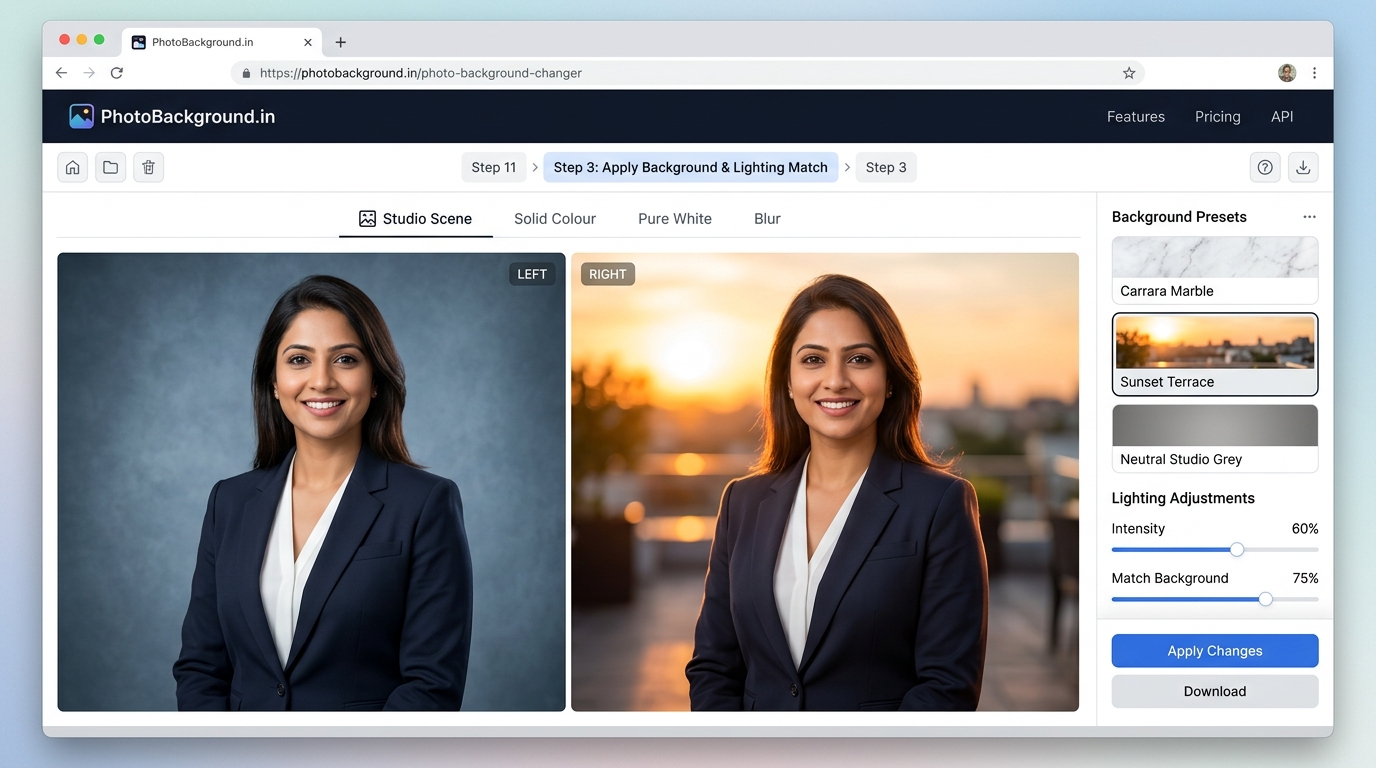Click the 60% Intensity value
The image size is (1376, 768).
tap(1305, 528)
